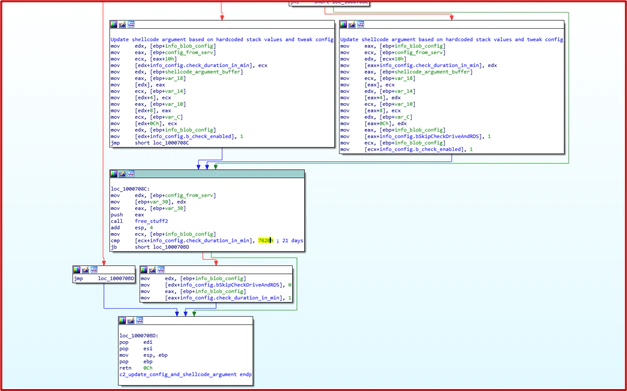Click edit comment icon of block zeroing bSkipCheckDriveAndRDS
Image resolution: width=627 pixels, height=391 pixels.
152,270
